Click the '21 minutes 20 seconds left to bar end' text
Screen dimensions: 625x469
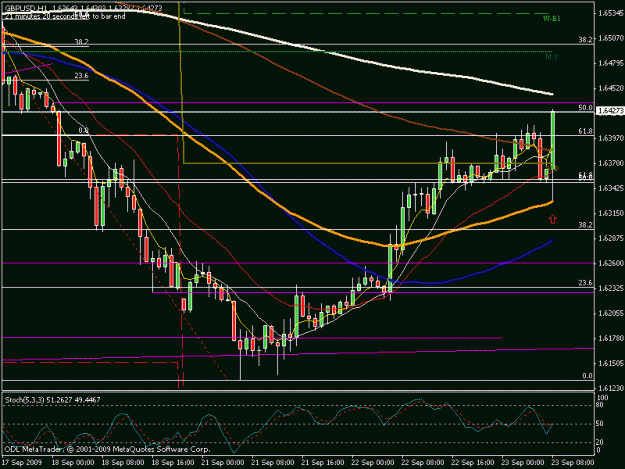65,16
